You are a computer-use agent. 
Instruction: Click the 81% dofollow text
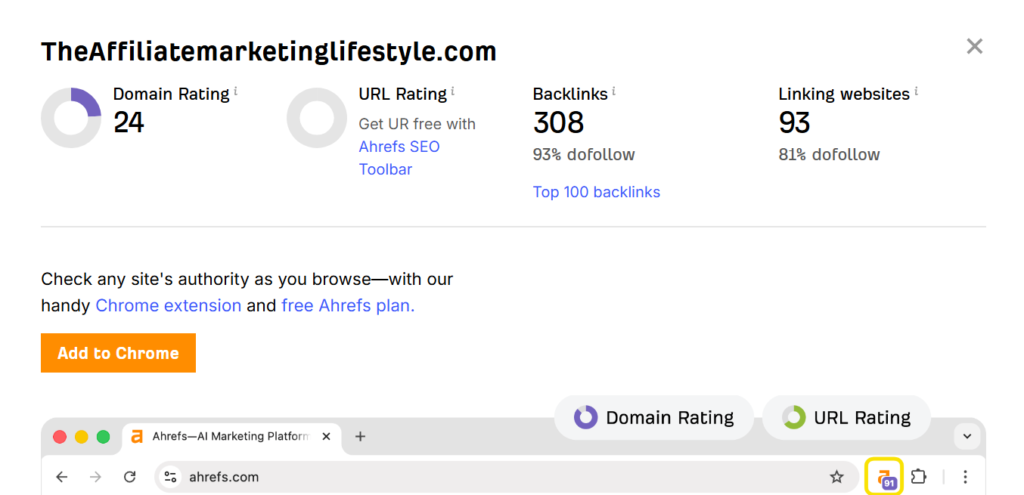point(829,155)
